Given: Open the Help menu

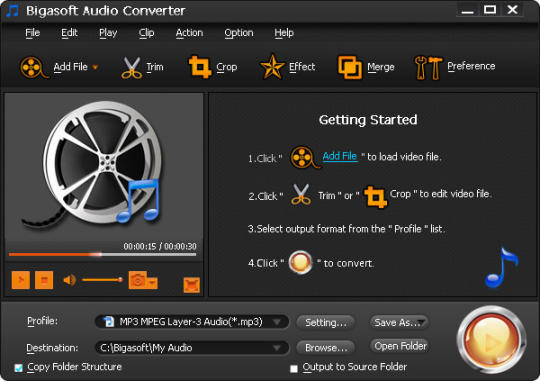Looking at the screenshot, I should click(284, 33).
